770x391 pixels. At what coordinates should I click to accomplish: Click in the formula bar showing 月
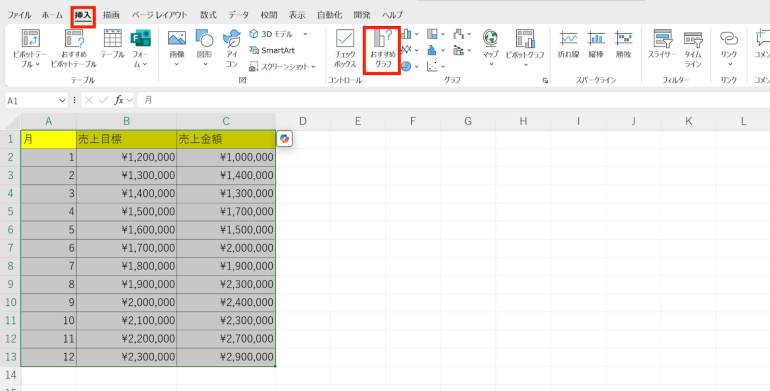454,100
